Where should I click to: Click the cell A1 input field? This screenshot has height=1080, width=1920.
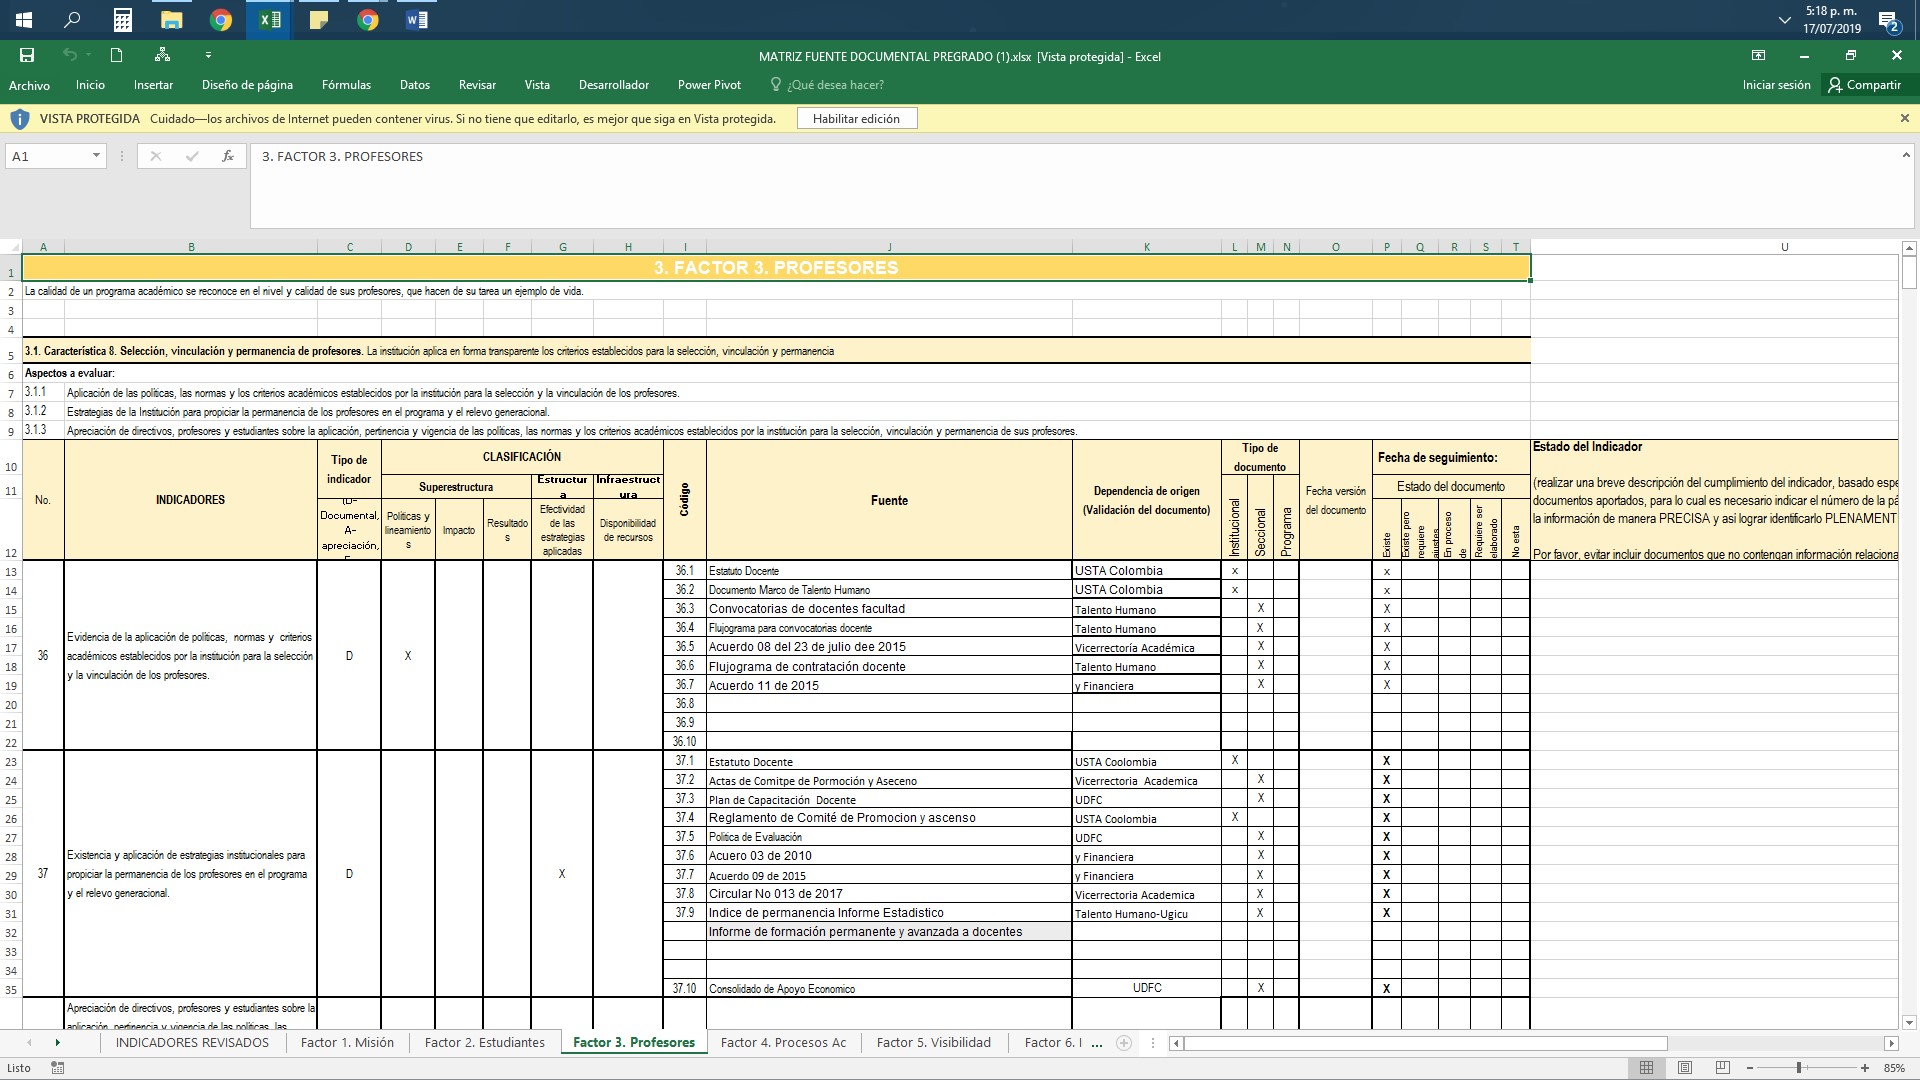tap(42, 268)
